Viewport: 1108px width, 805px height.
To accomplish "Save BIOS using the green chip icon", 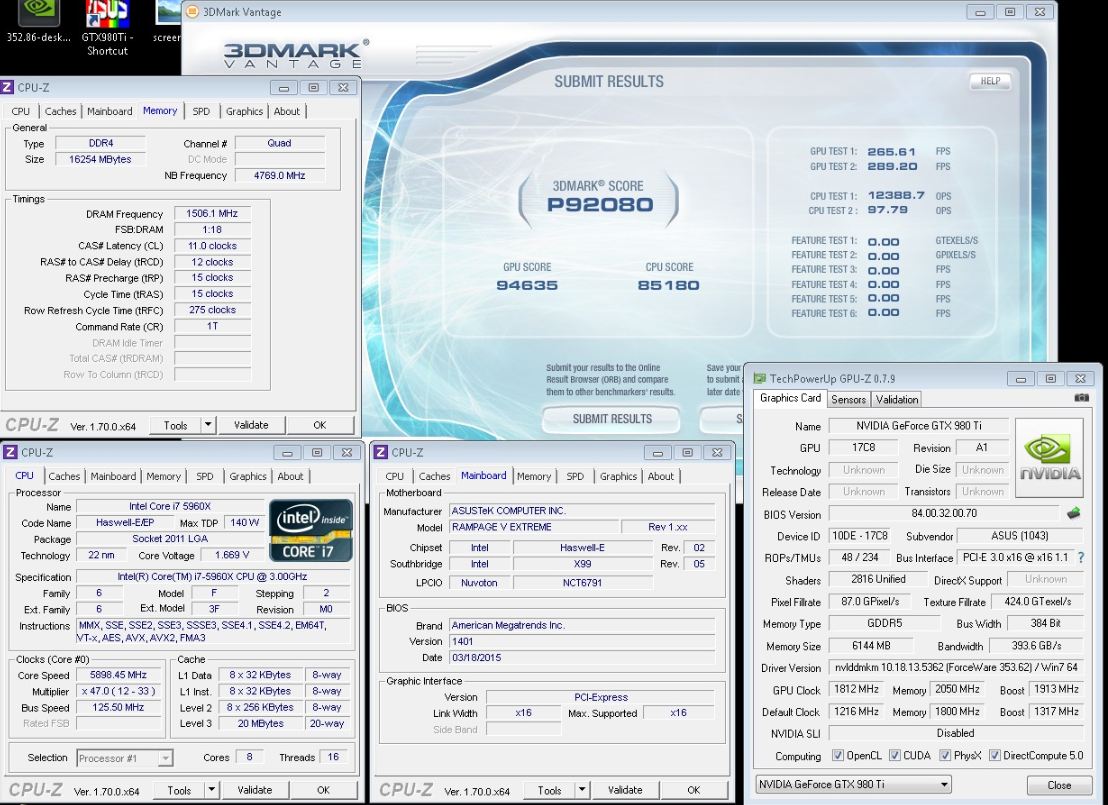I will click(1074, 513).
